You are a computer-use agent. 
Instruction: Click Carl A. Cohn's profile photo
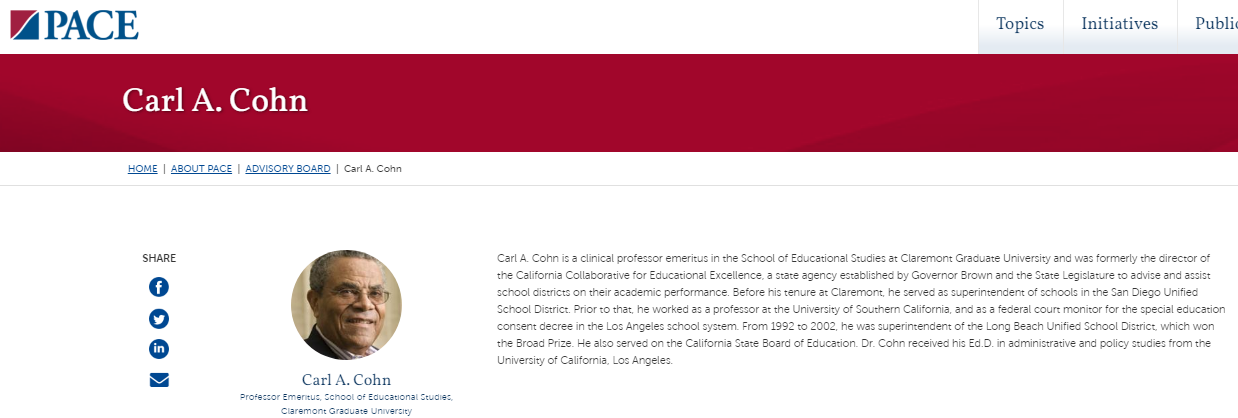tap(346, 305)
